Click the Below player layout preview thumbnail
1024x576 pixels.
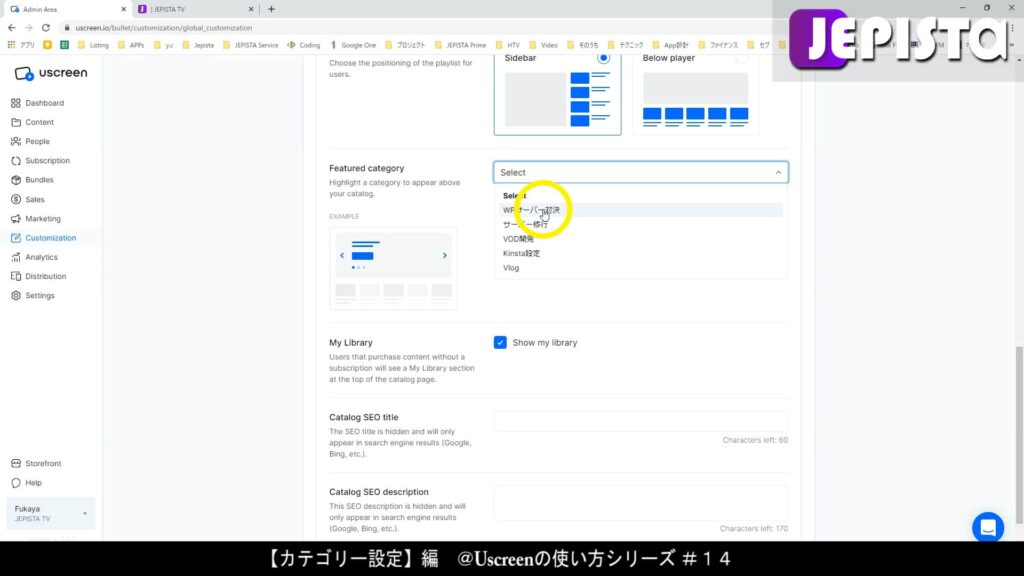(x=696, y=99)
